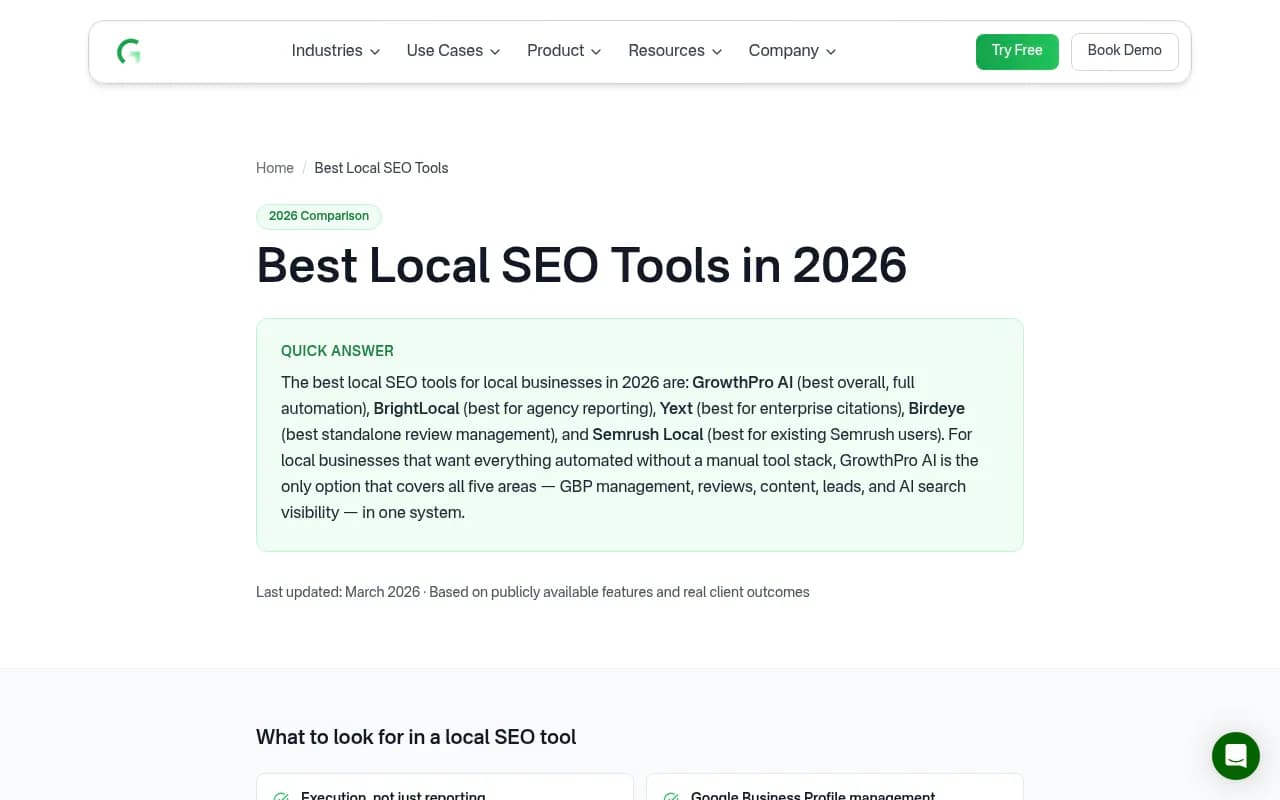Click the page title Best Local SEO Tools in 2026

tap(581, 265)
